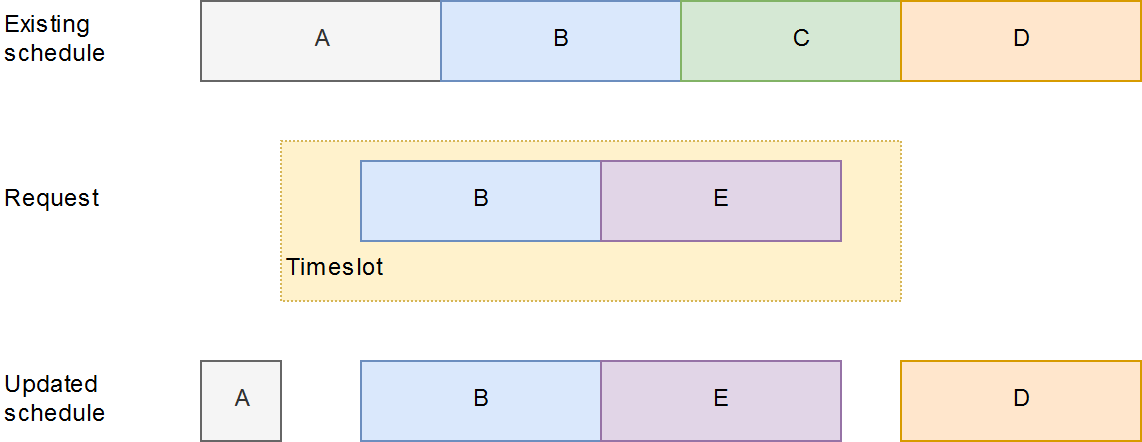Click gap between A and B in Updated schedule
This screenshot has height=442, width=1142.
(321, 401)
